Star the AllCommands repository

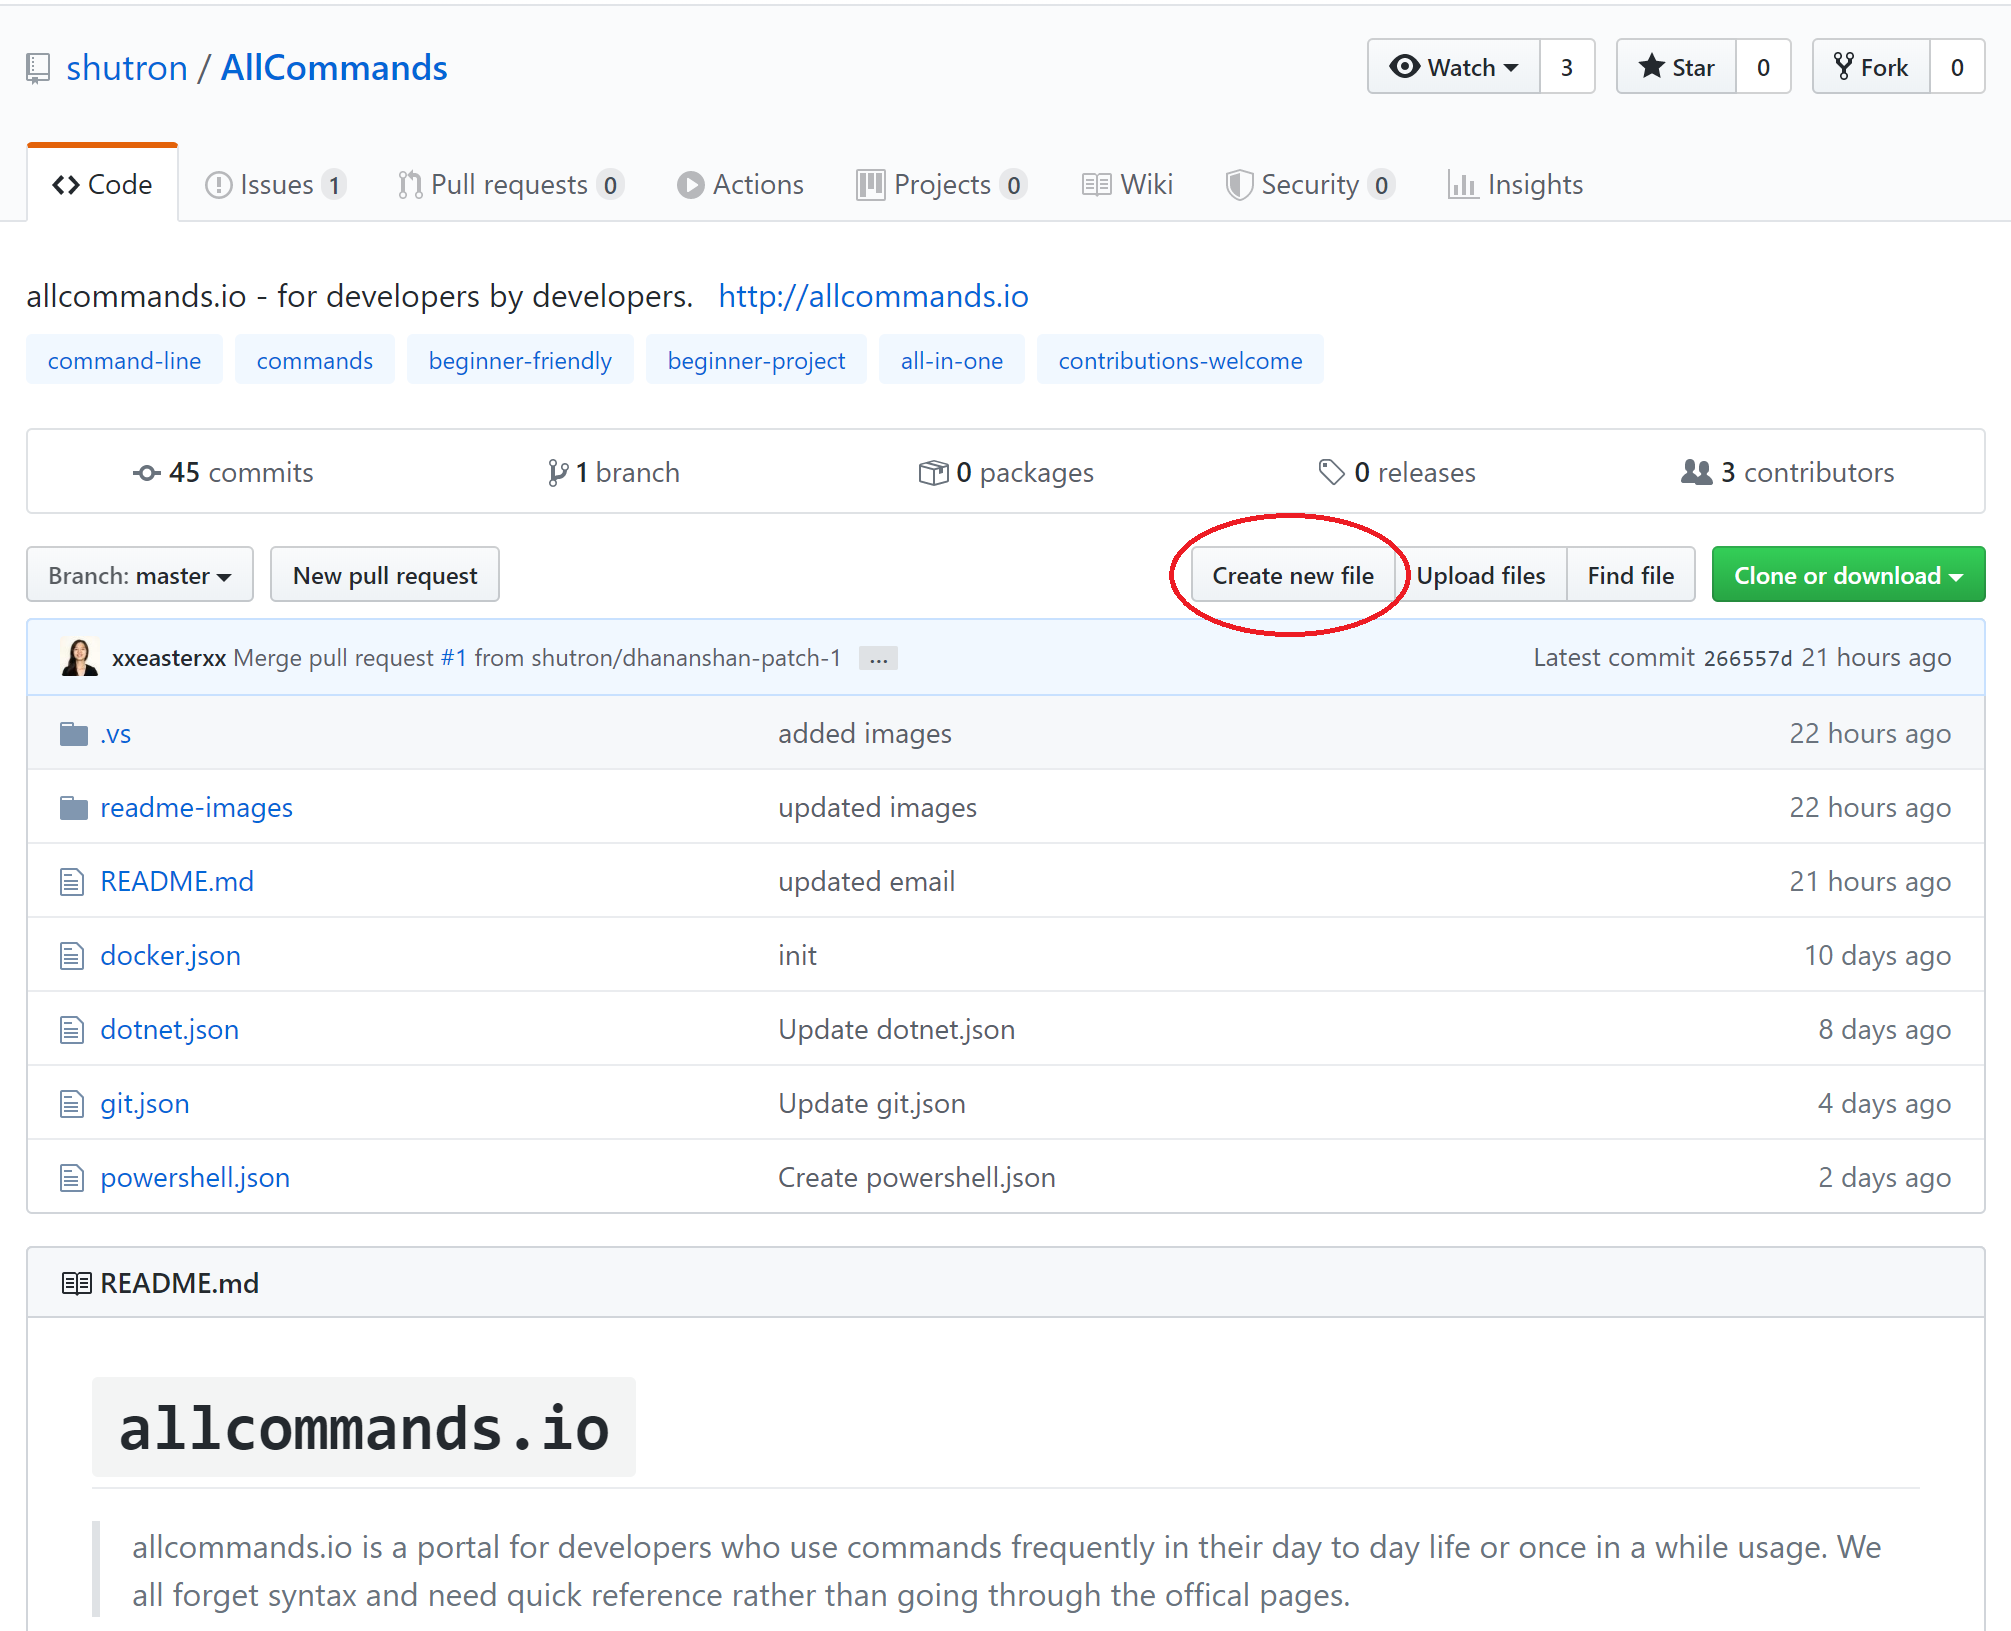point(1677,67)
